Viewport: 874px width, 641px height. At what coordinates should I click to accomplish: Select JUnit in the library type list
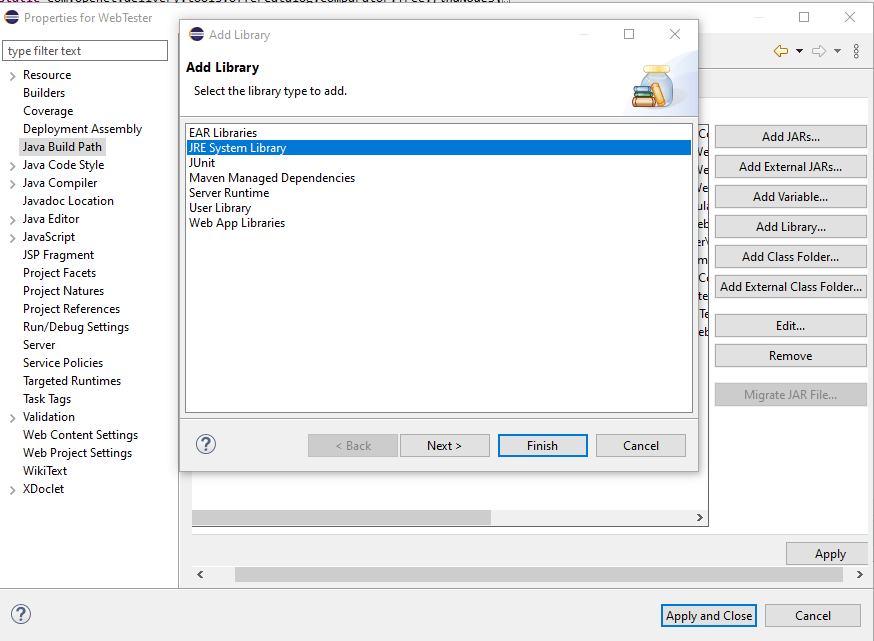[202, 162]
